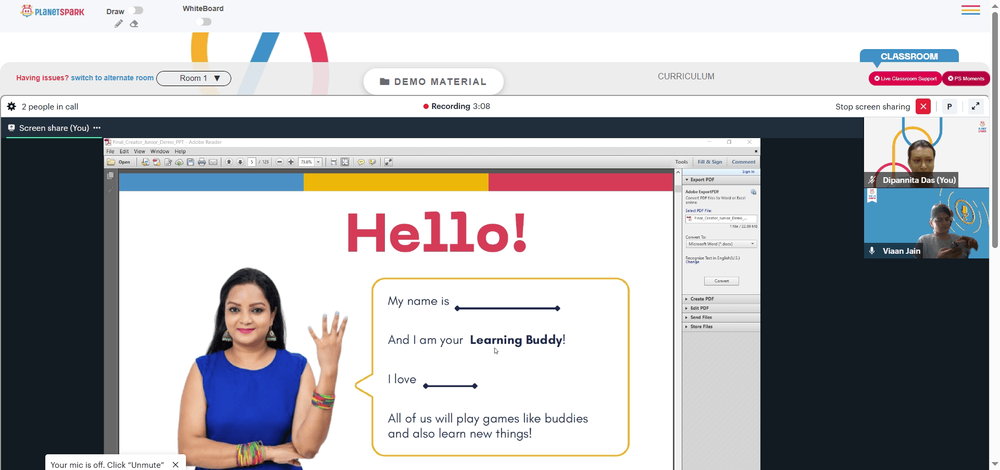Click 'switch to alternate room' link
Viewport: 1000px width, 470px height.
pyautogui.click(x=112, y=78)
